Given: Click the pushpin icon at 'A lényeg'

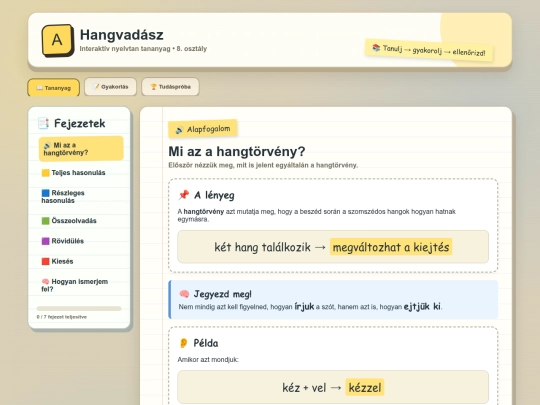Looking at the screenshot, I should pyautogui.click(x=184, y=195).
